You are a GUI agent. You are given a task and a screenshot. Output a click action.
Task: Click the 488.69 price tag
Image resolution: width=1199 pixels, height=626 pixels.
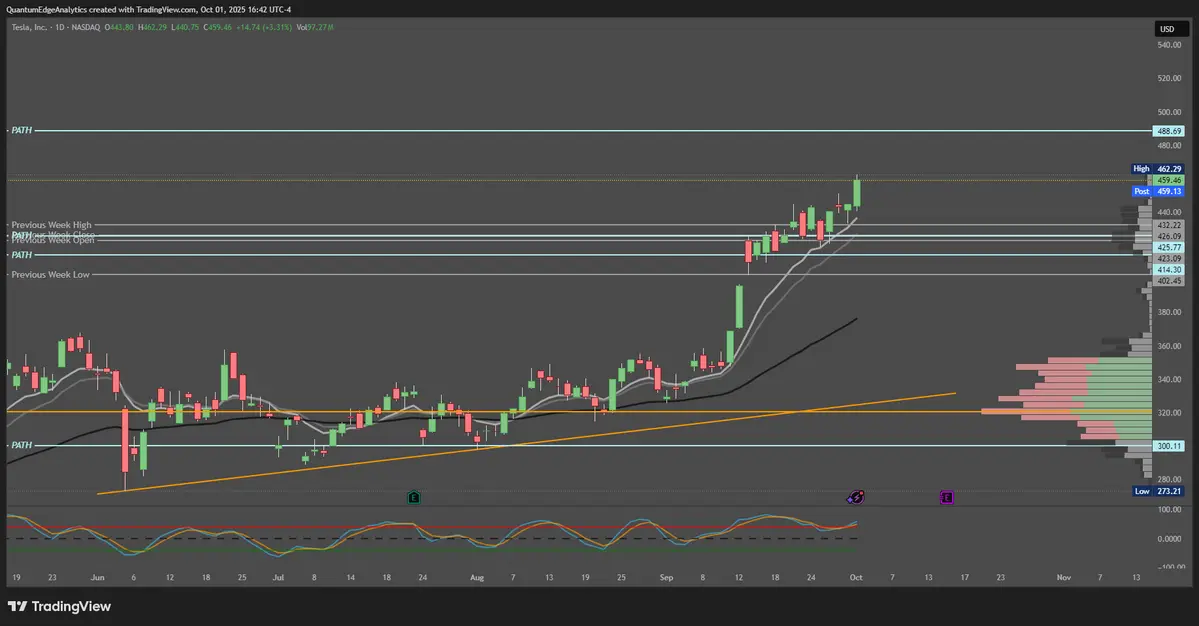(1168, 131)
